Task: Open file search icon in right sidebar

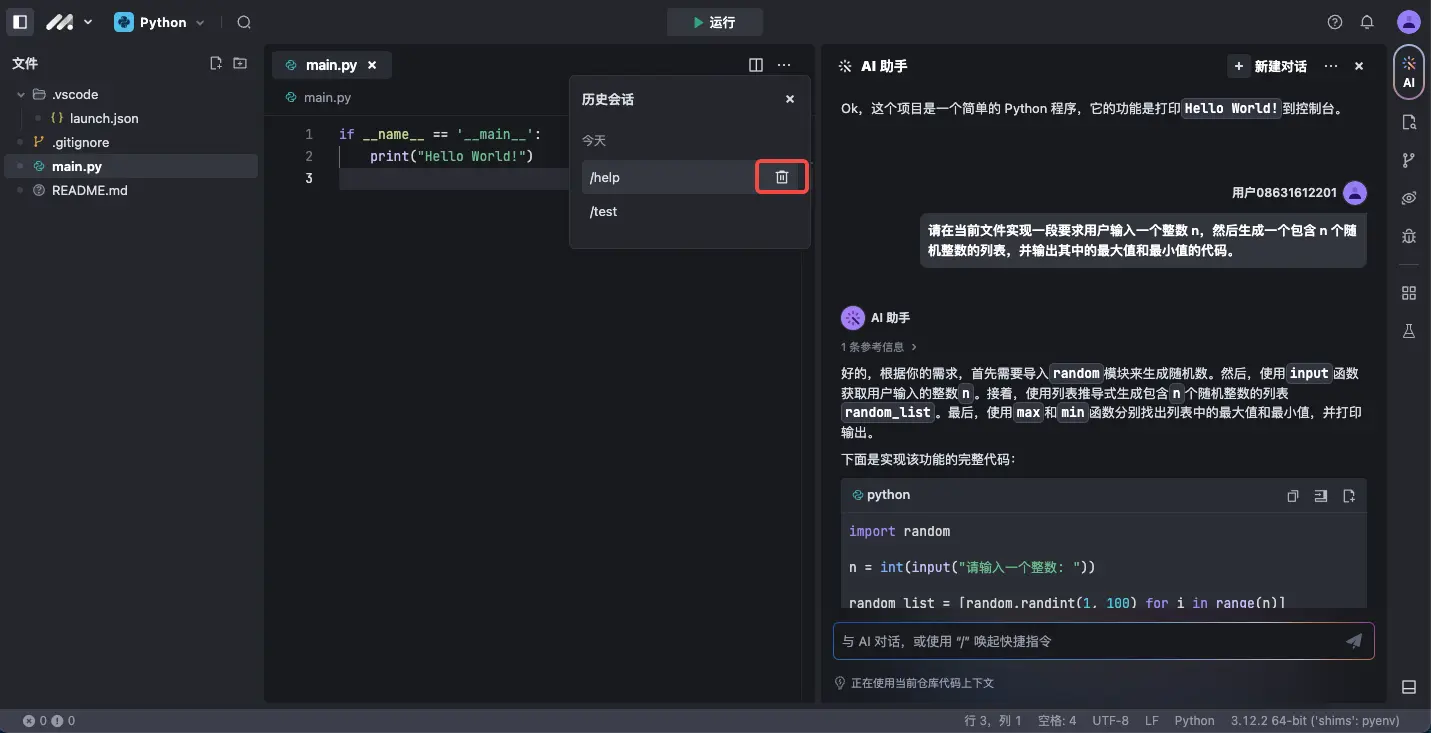Action: coord(1409,122)
